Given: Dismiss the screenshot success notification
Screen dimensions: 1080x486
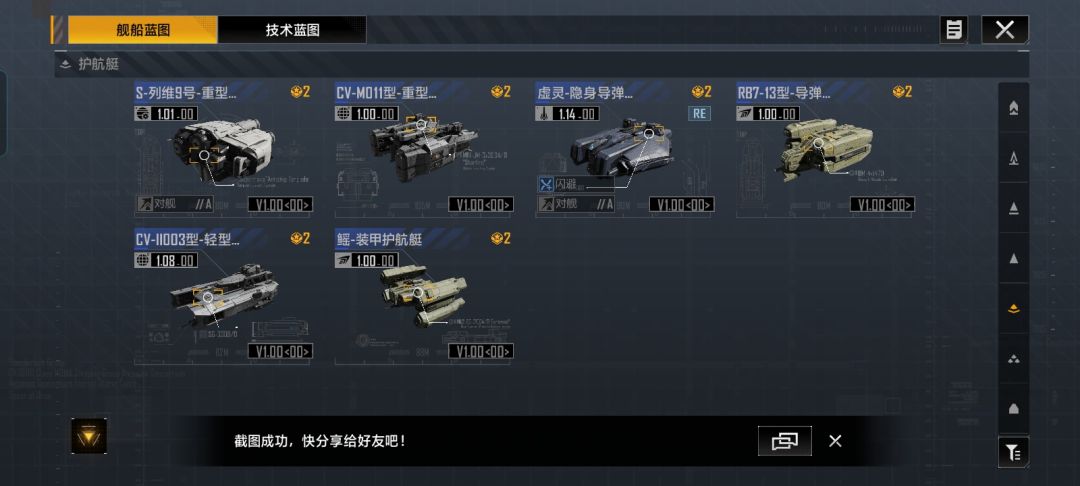Looking at the screenshot, I should click(x=835, y=441).
